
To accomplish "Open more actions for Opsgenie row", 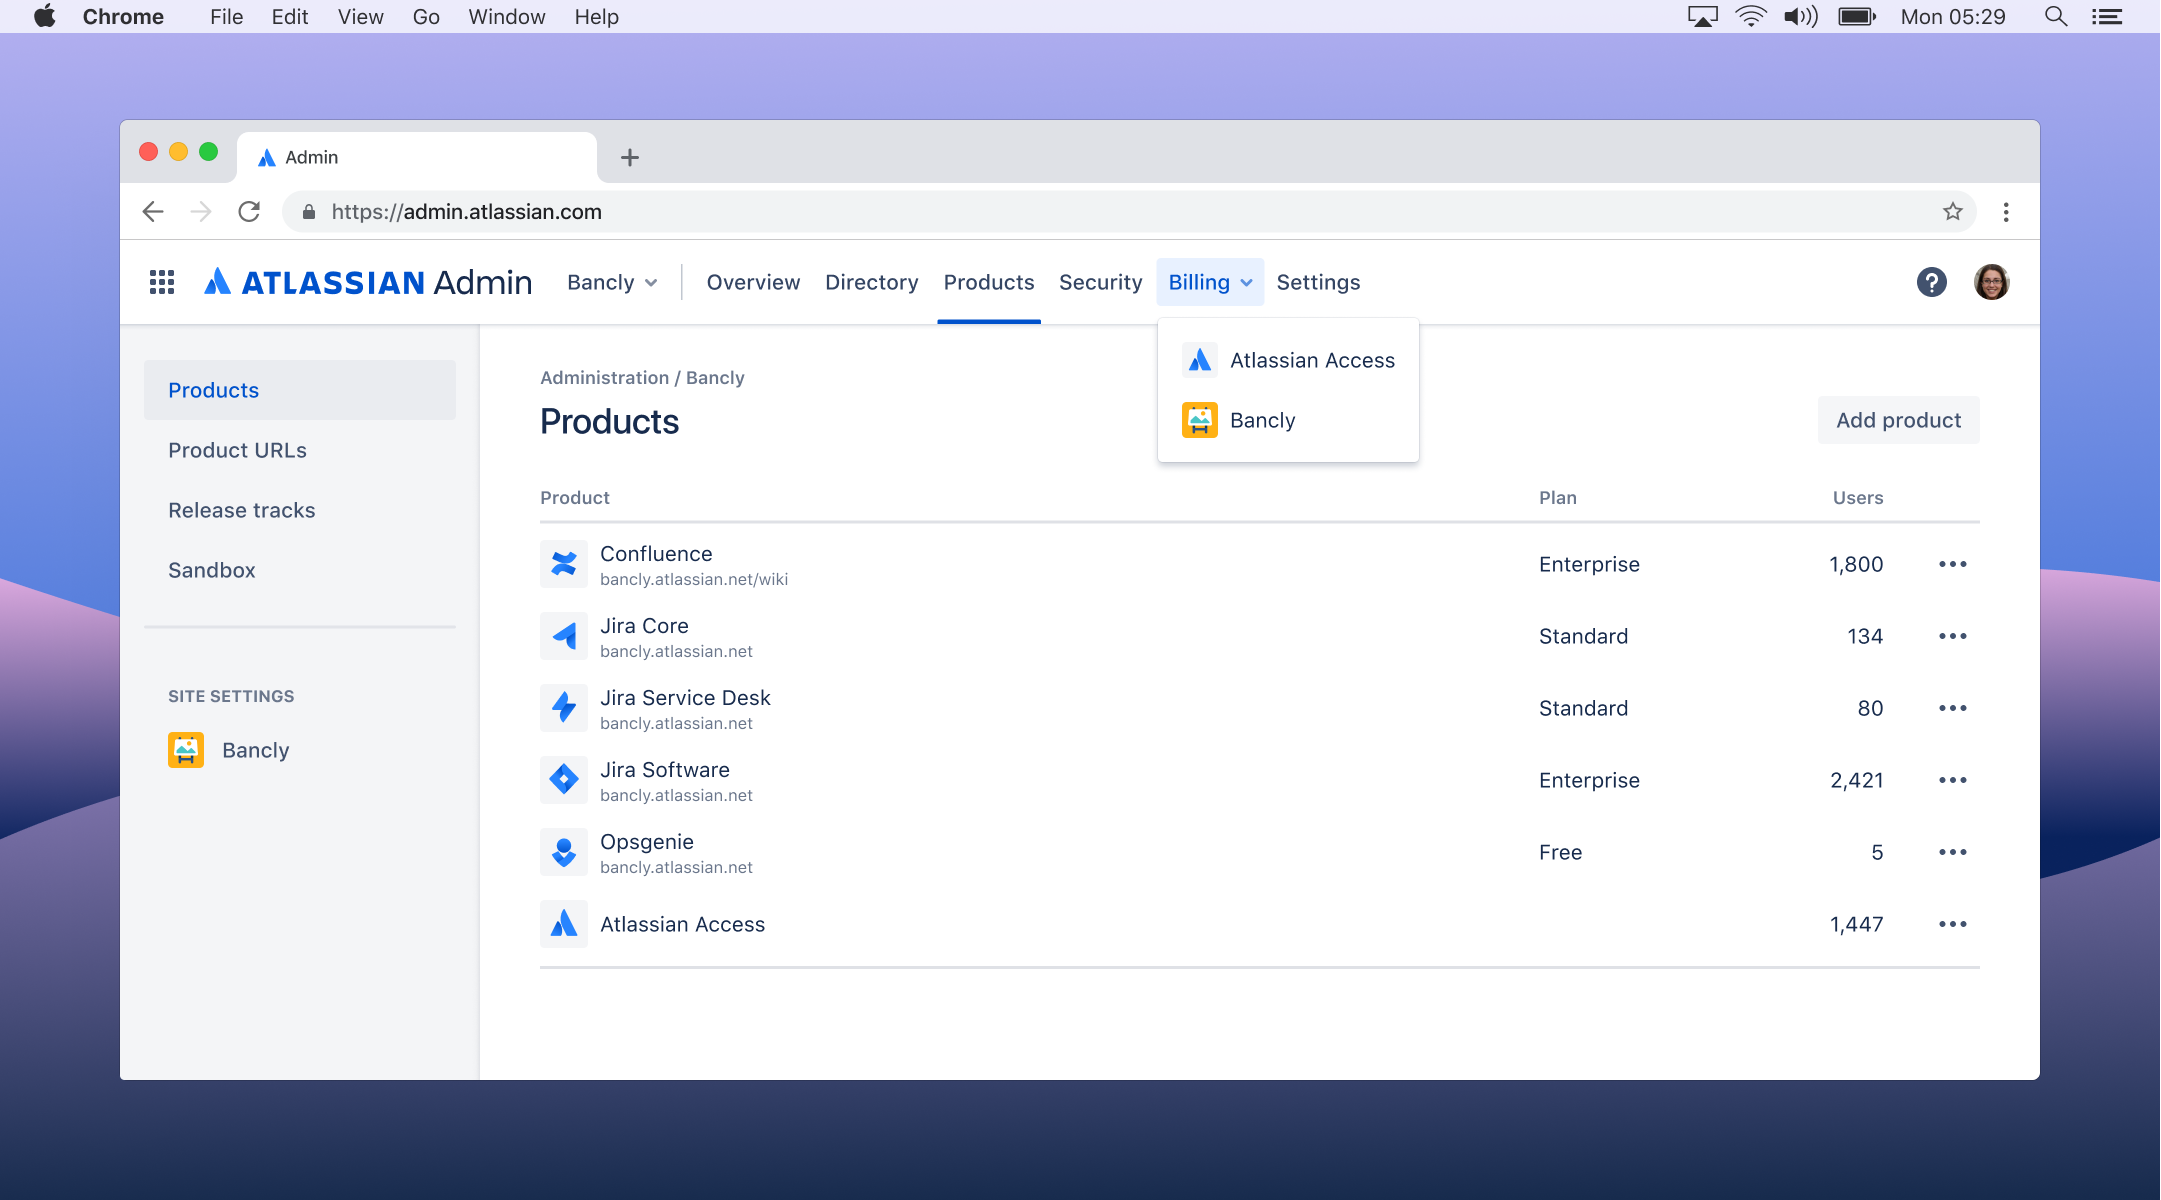I will pos(1952,852).
